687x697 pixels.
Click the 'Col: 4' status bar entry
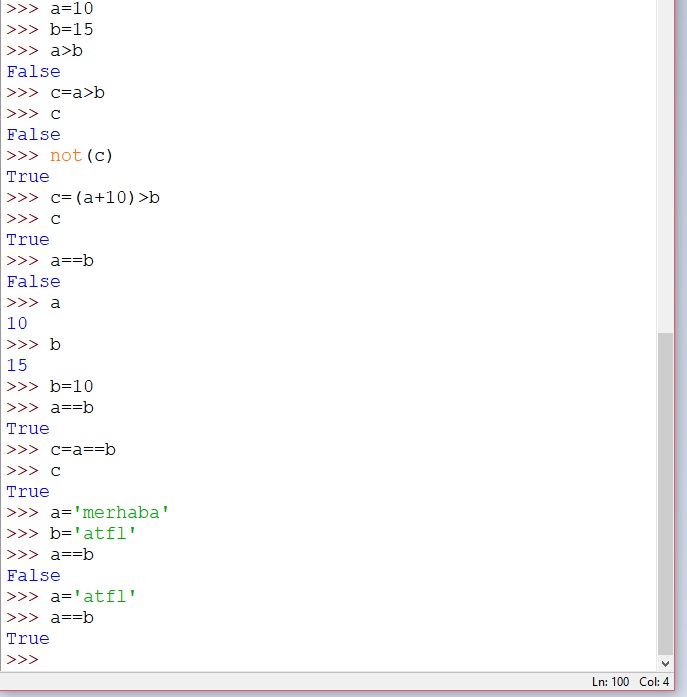point(654,682)
